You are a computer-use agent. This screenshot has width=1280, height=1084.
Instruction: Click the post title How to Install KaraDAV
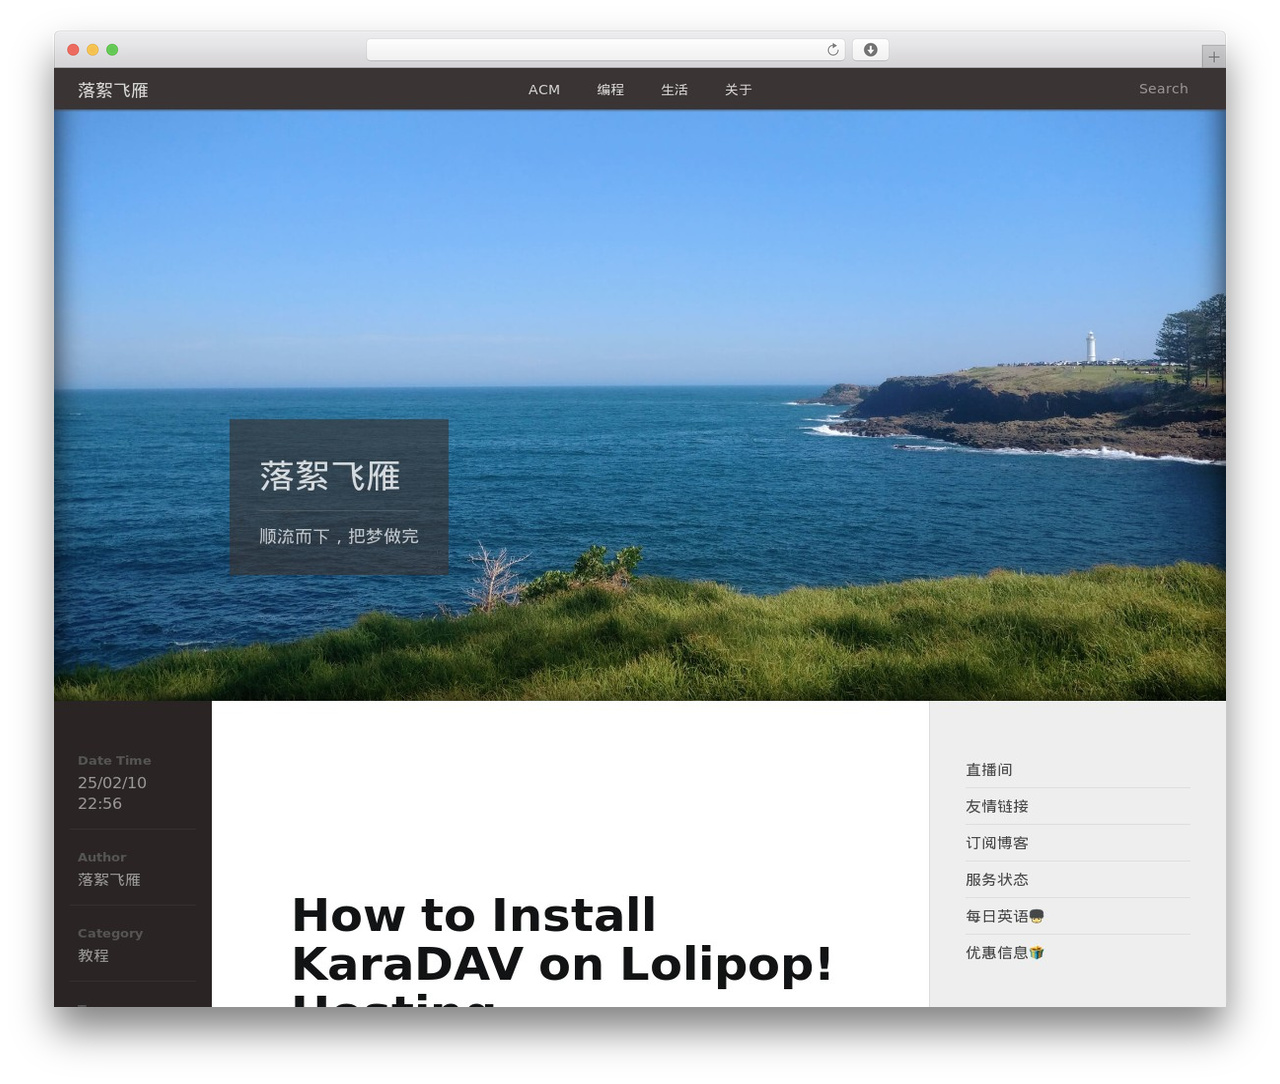562,950
